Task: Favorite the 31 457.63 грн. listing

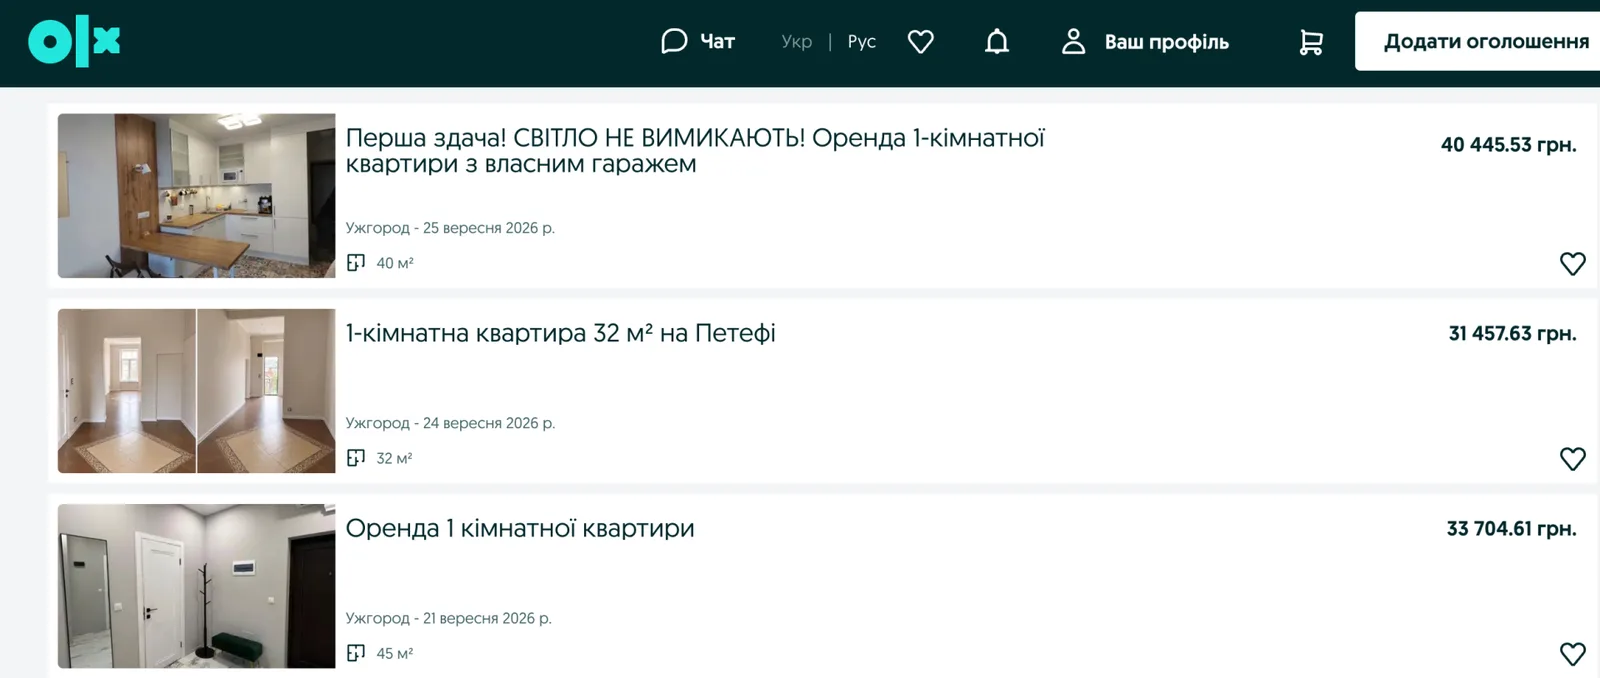Action: point(1572,458)
